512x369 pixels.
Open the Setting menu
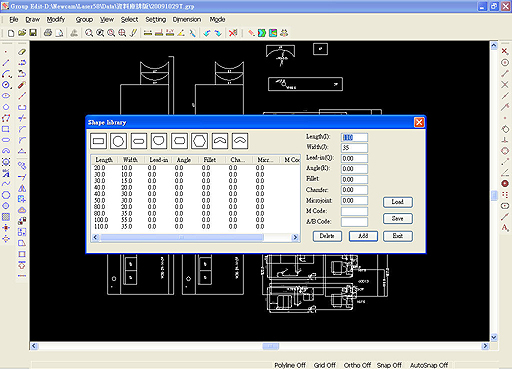point(156,20)
